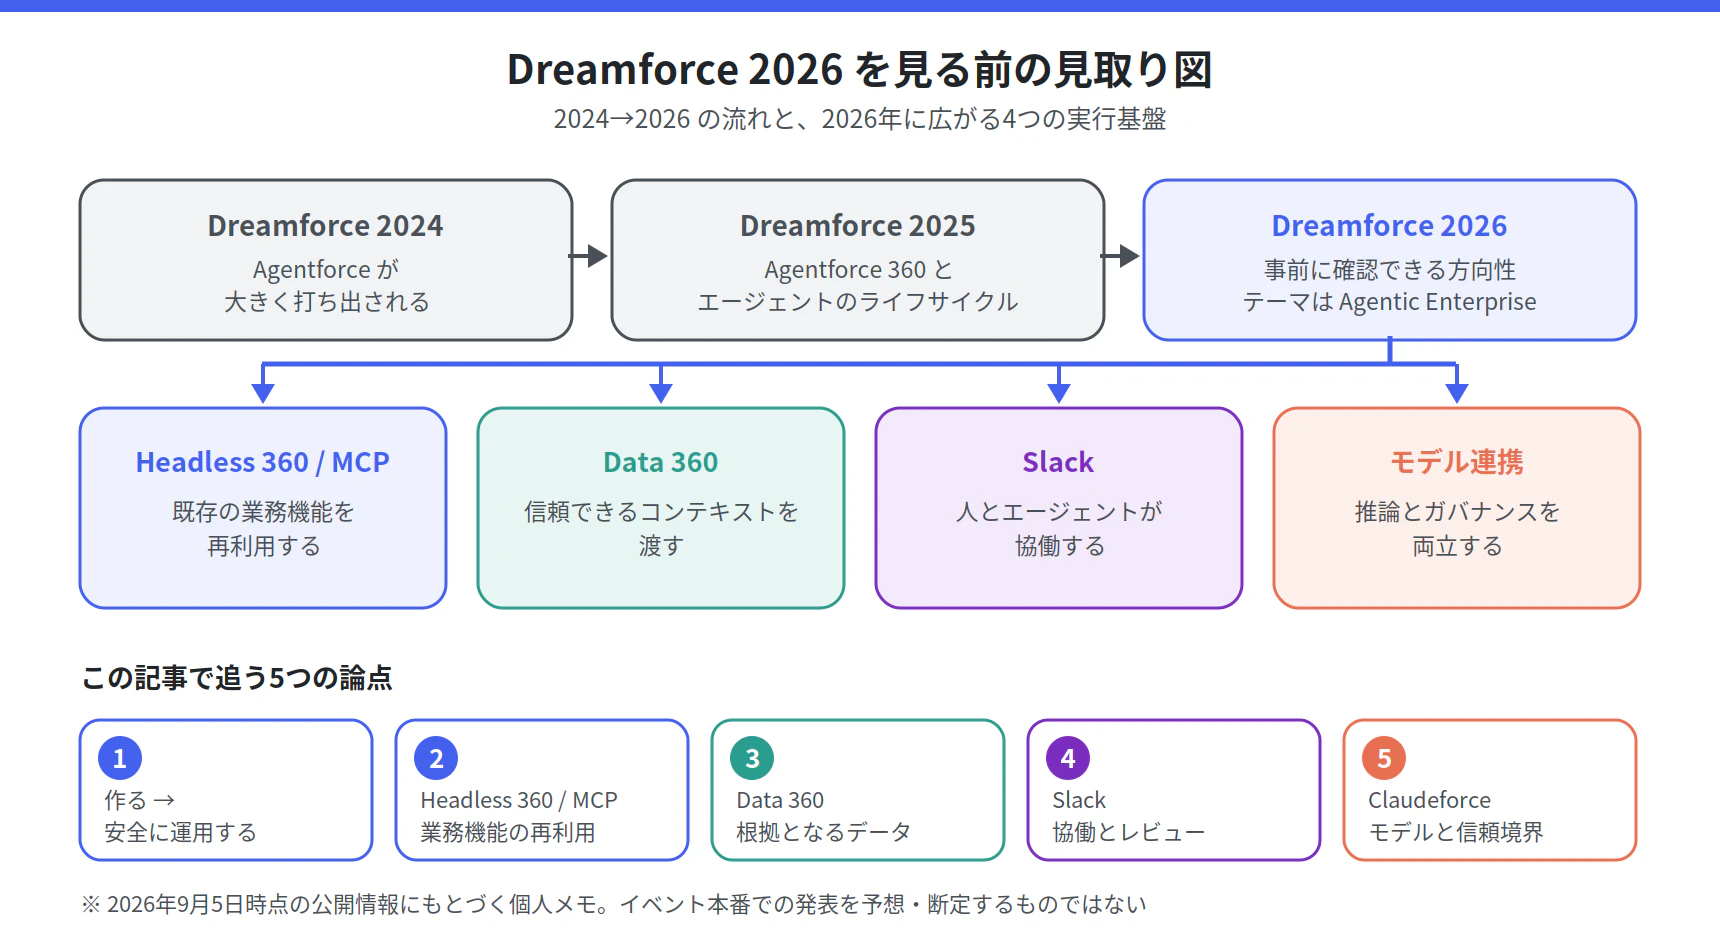Viewport: 1720px width, 948px height.
Task: Click the orange number 5 circle badge
Action: pyautogui.click(x=1384, y=758)
